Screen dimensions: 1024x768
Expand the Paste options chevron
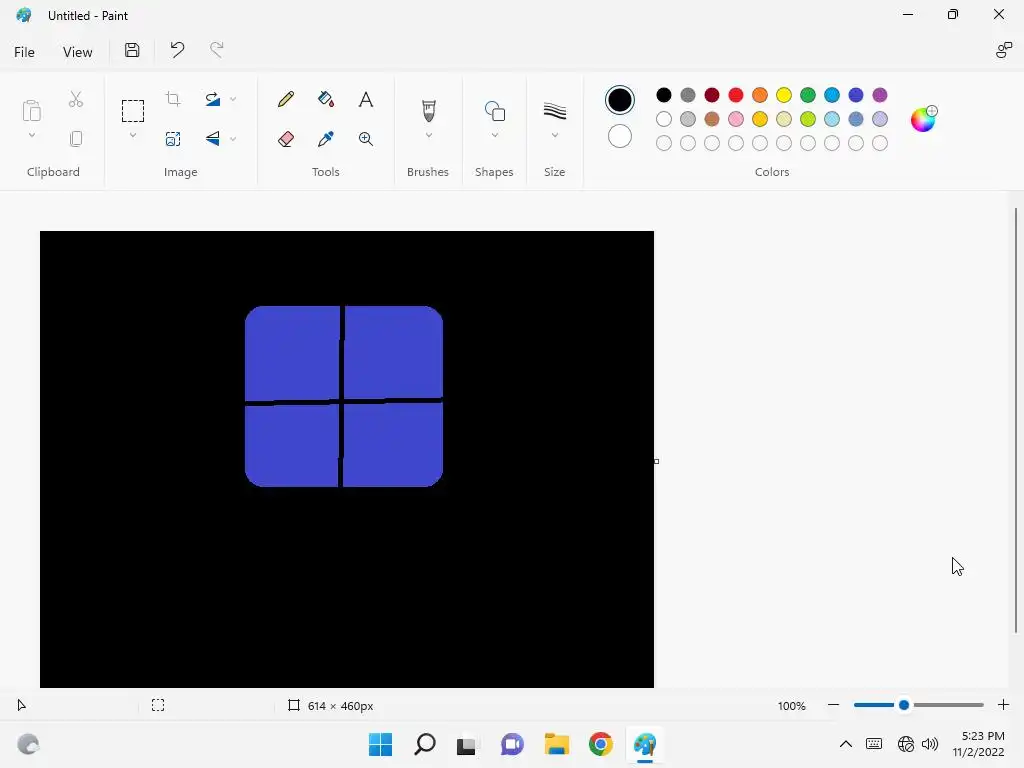(x=31, y=135)
